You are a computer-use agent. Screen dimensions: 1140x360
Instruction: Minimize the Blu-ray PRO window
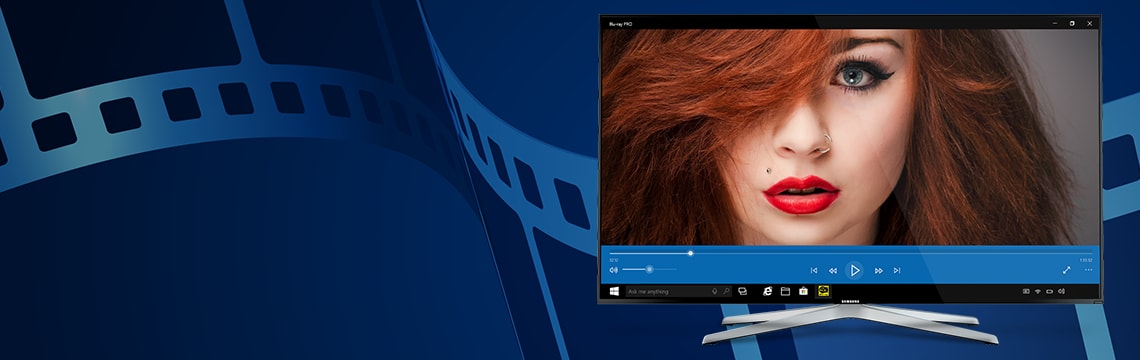tap(1055, 23)
